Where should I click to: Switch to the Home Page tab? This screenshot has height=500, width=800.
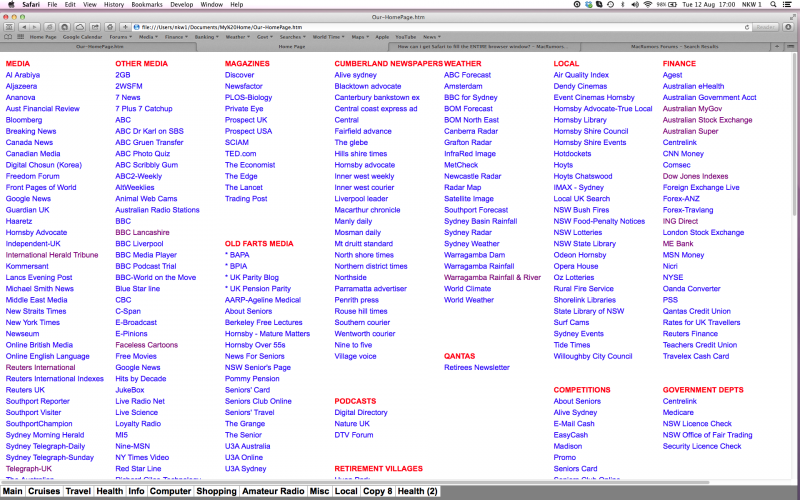[x=292, y=46]
